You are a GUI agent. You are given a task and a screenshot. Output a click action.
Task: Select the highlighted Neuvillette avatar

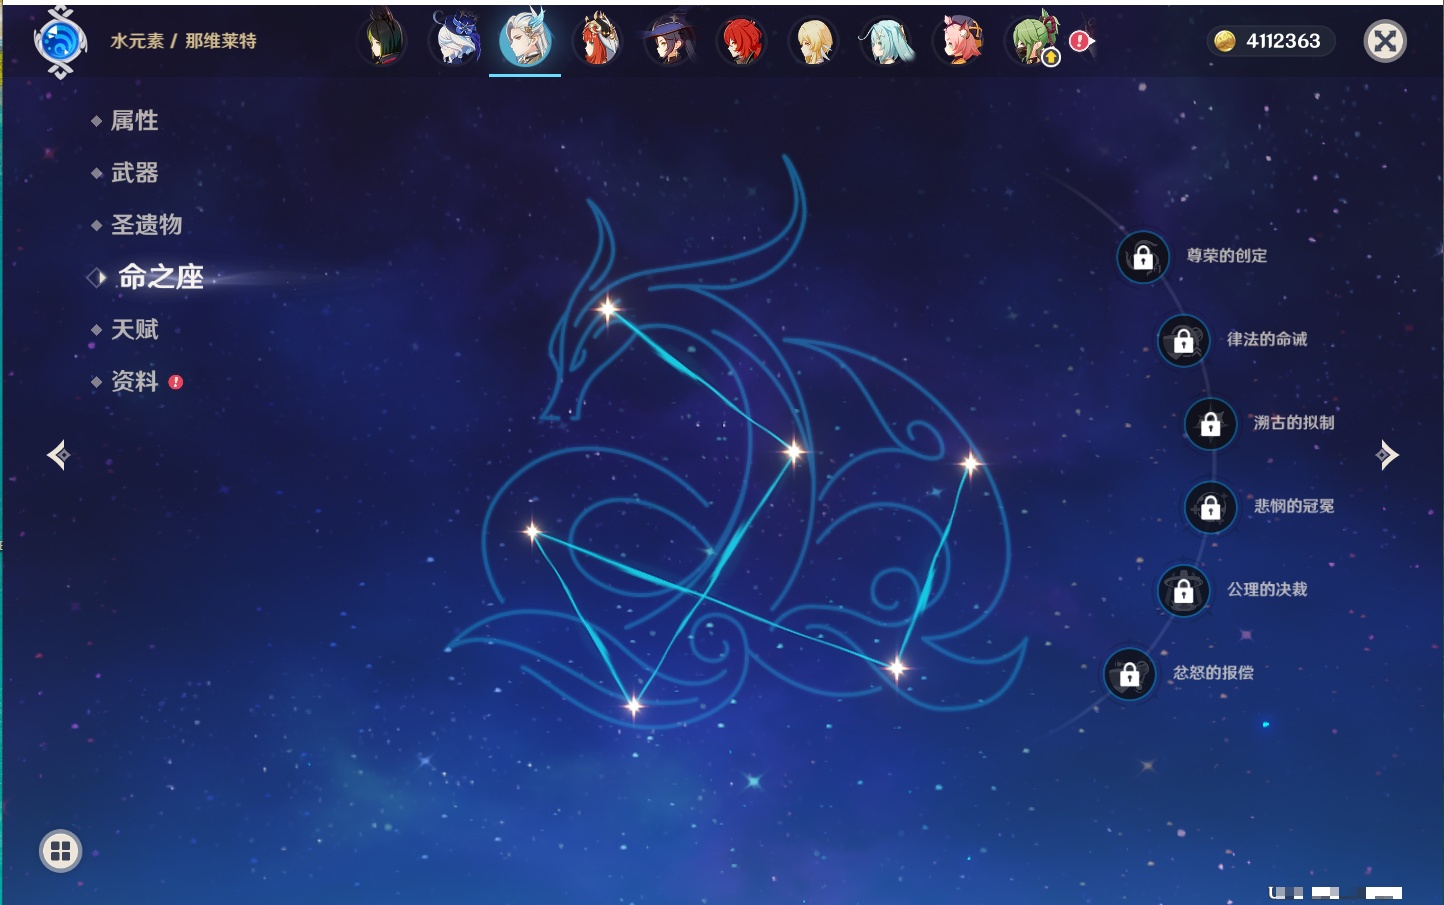tap(526, 40)
